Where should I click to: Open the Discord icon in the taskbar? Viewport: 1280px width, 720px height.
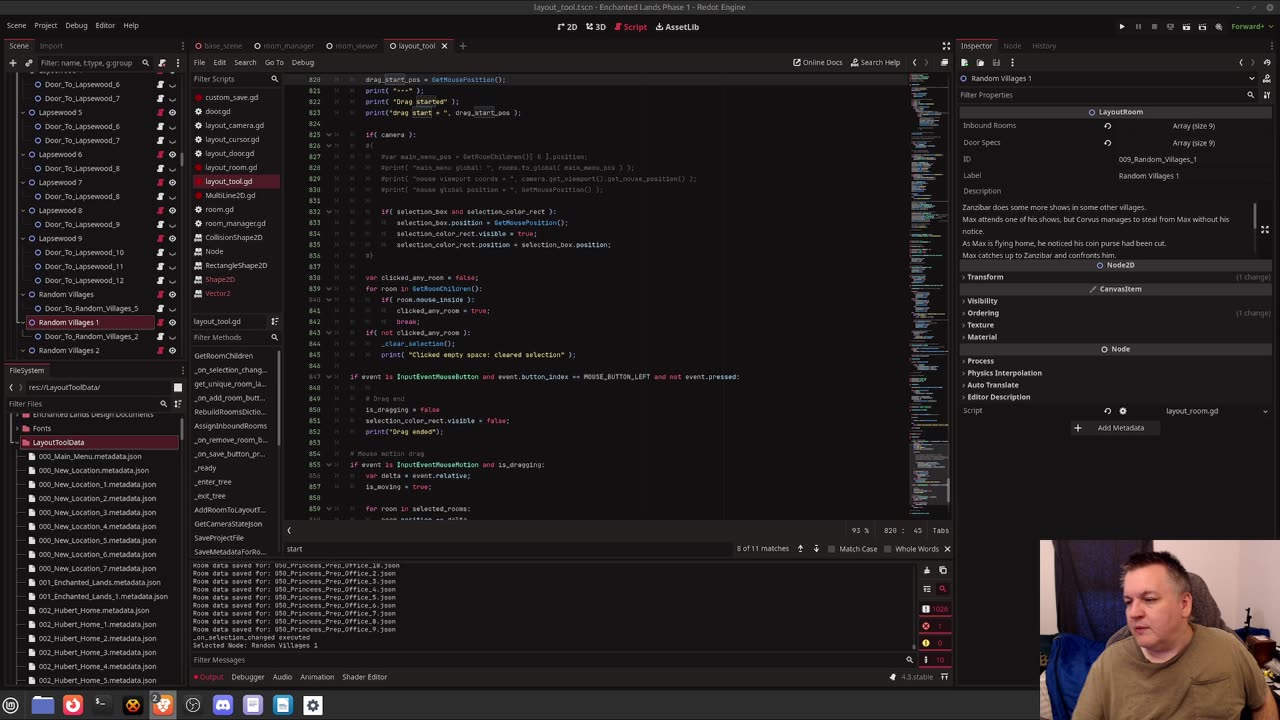[223, 705]
